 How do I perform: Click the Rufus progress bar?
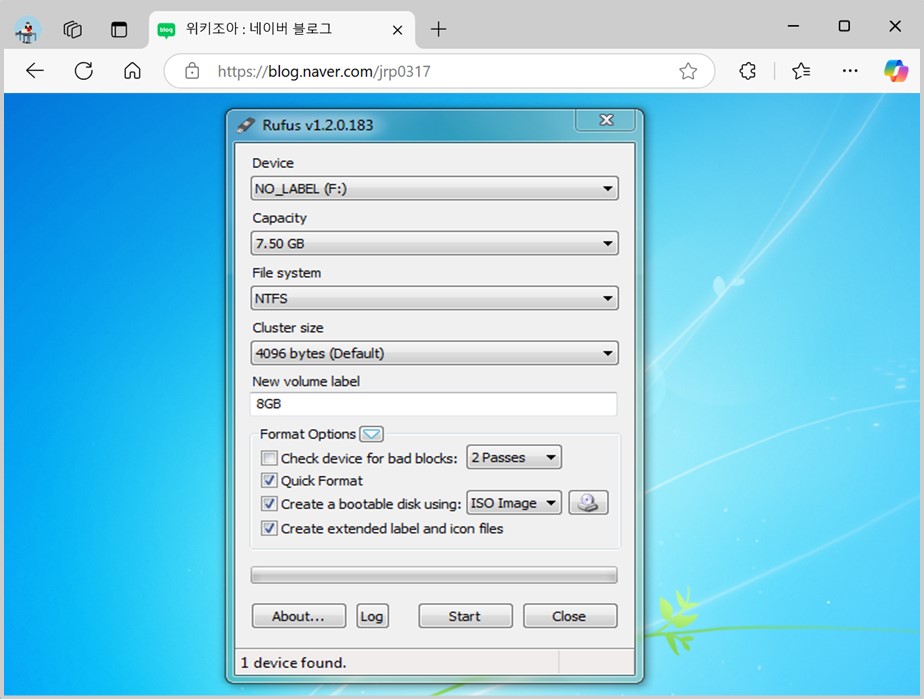tap(434, 575)
